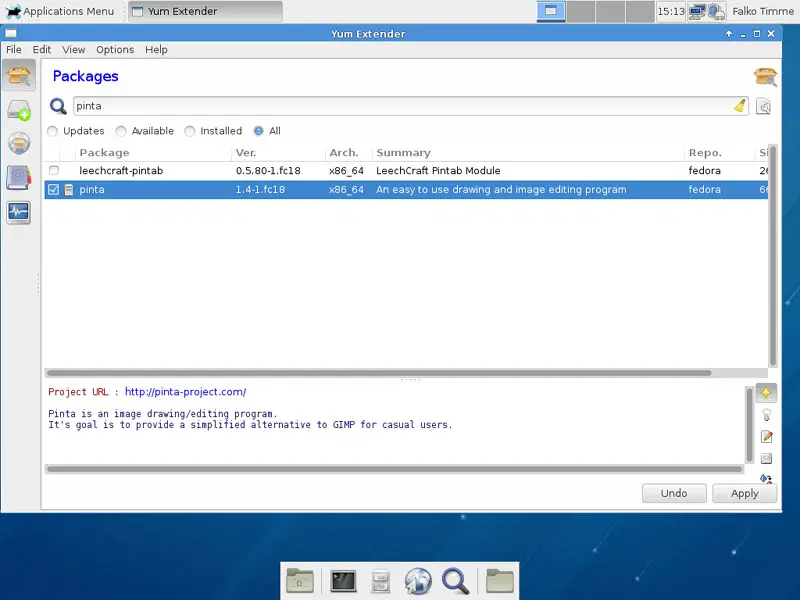
Task: Select the Updates radio button
Action: (x=52, y=131)
